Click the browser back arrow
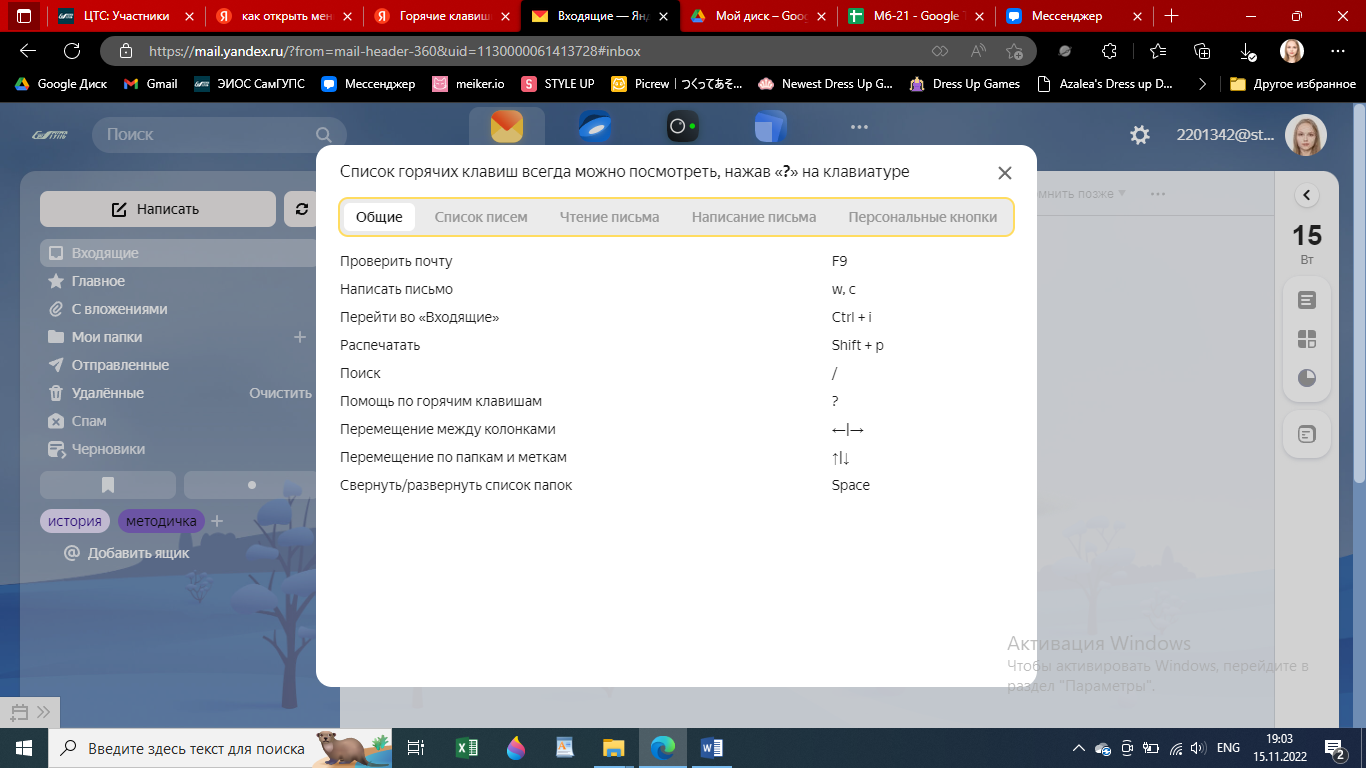The height and width of the screenshot is (768, 1366). tap(28, 51)
